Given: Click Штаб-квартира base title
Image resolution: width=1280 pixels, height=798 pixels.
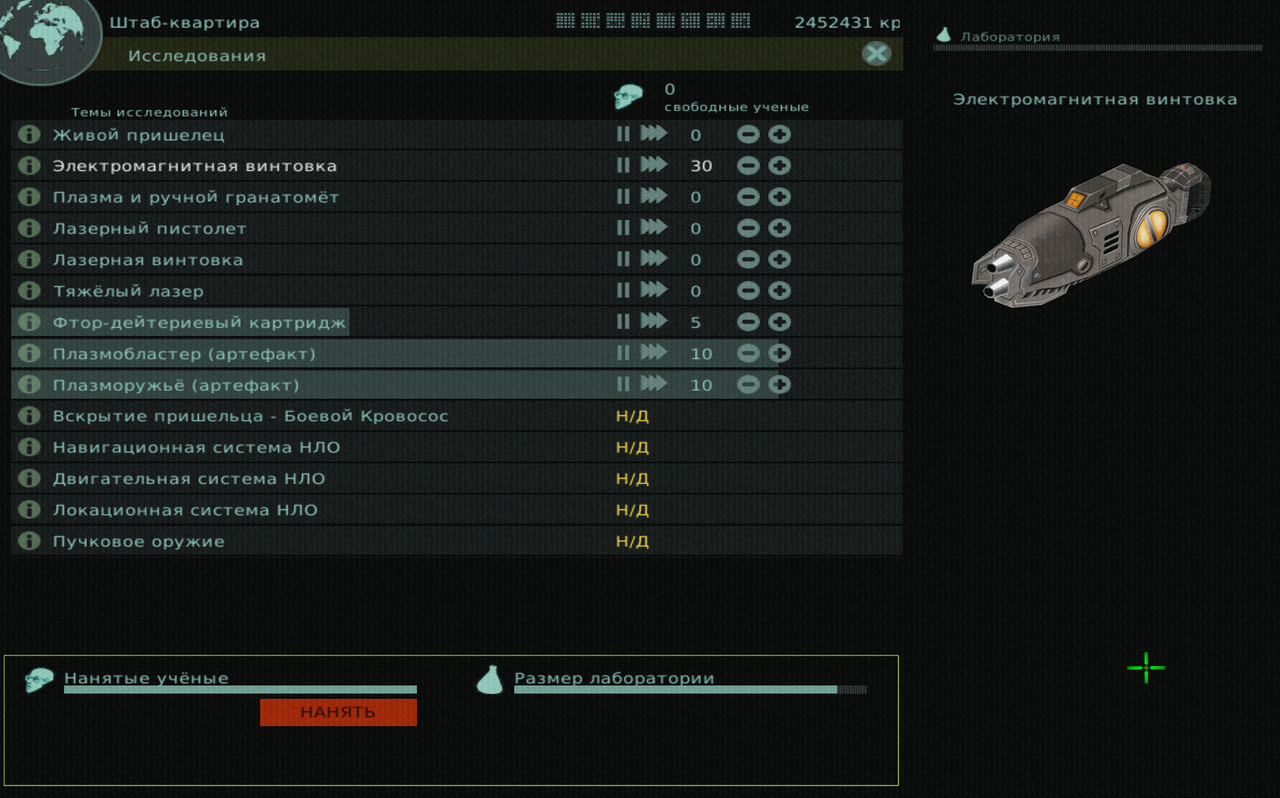Looking at the screenshot, I should coord(184,22).
